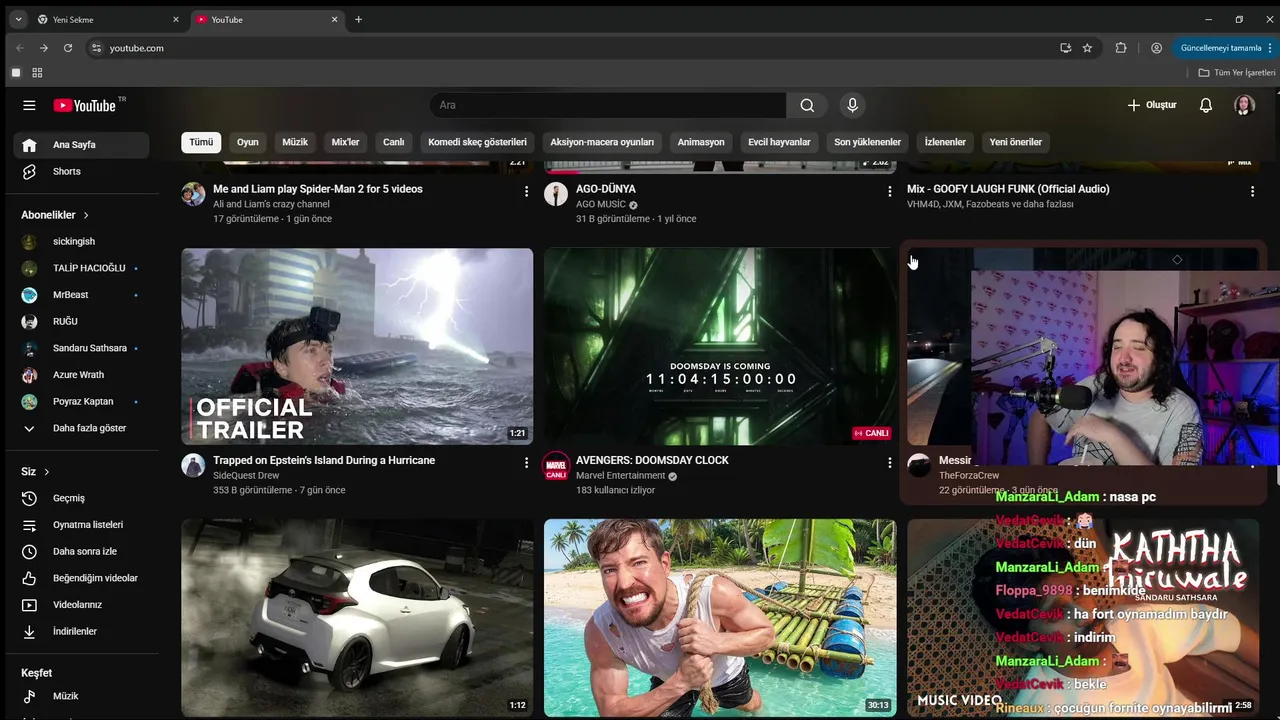1280x720 pixels.
Task: Click the YouTube logo
Action: 85,105
